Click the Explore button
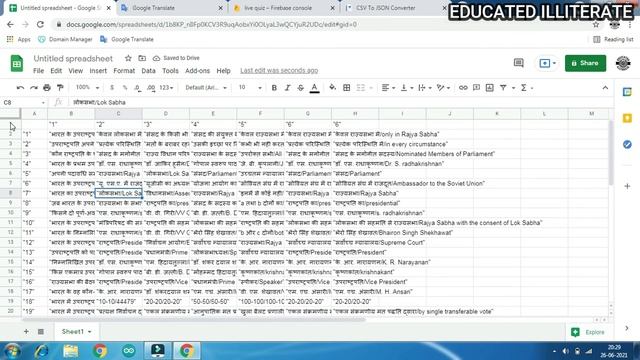The image size is (640, 360). [x=588, y=332]
